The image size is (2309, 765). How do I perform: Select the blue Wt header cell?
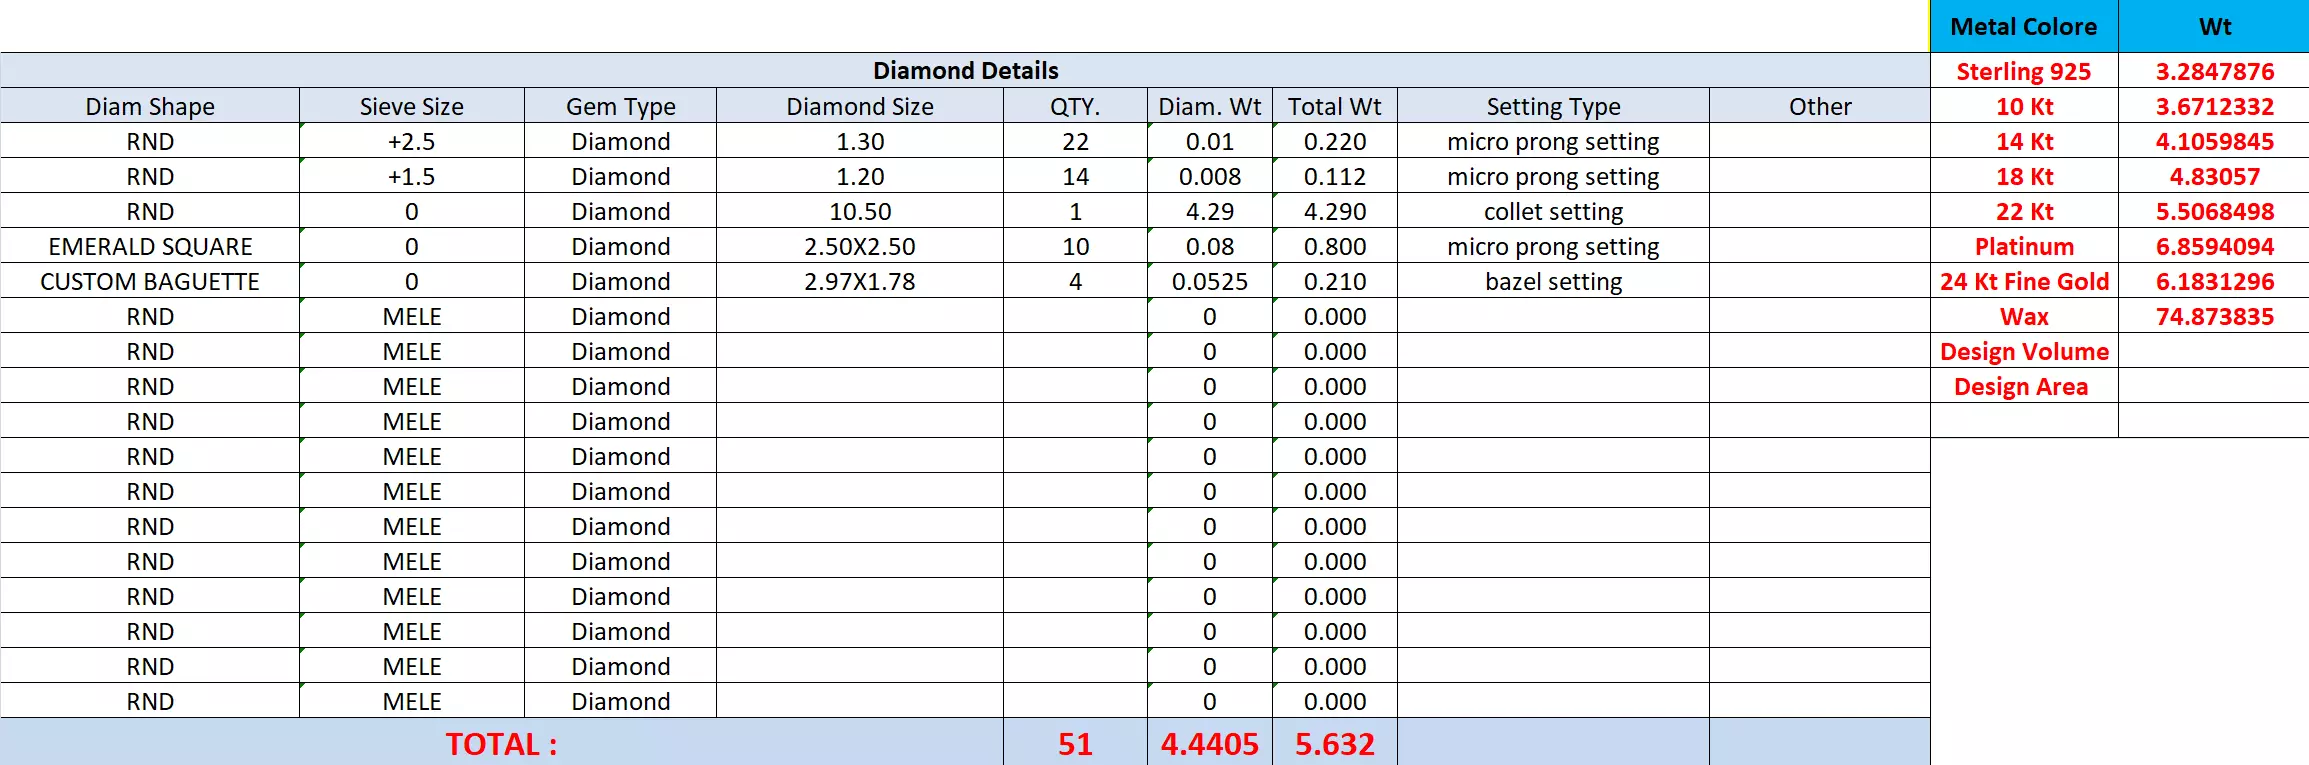coord(2214,26)
